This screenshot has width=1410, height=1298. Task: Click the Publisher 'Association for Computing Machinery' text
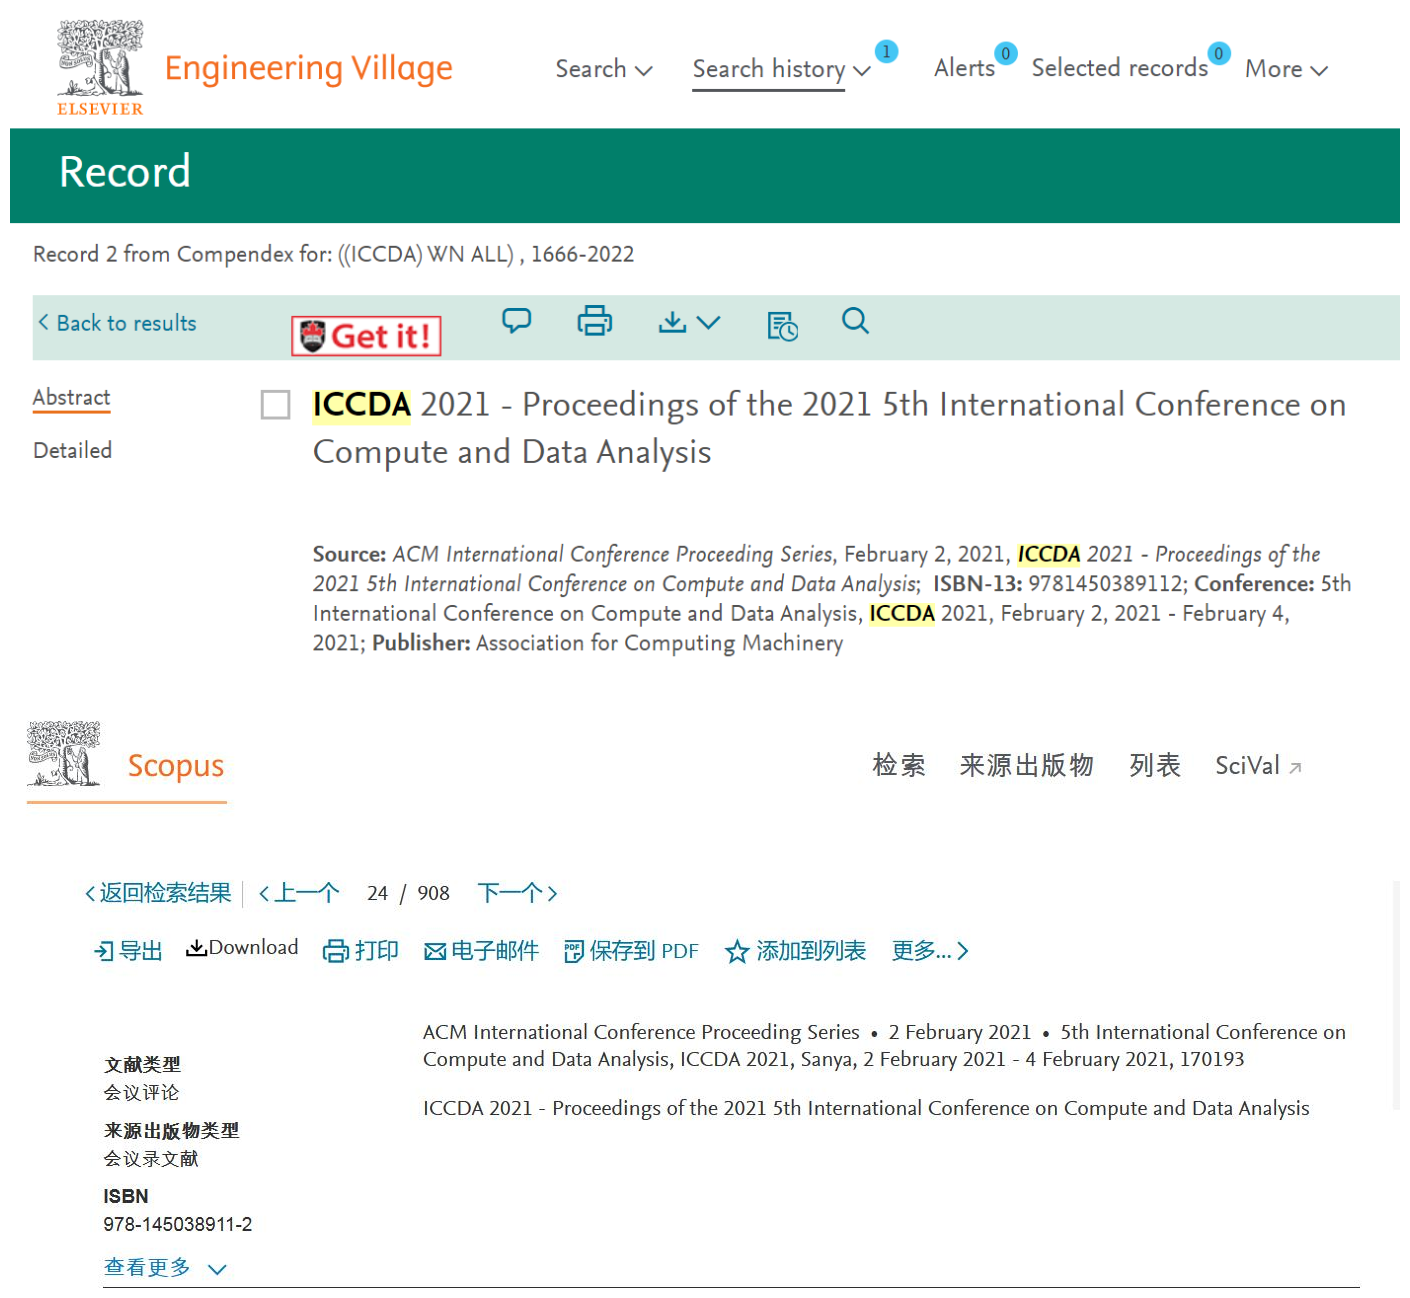659,643
